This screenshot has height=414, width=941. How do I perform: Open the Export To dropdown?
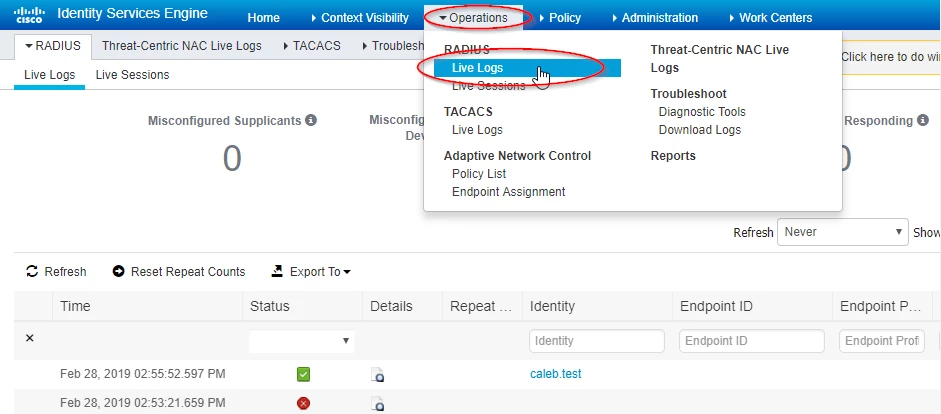[x=320, y=271]
